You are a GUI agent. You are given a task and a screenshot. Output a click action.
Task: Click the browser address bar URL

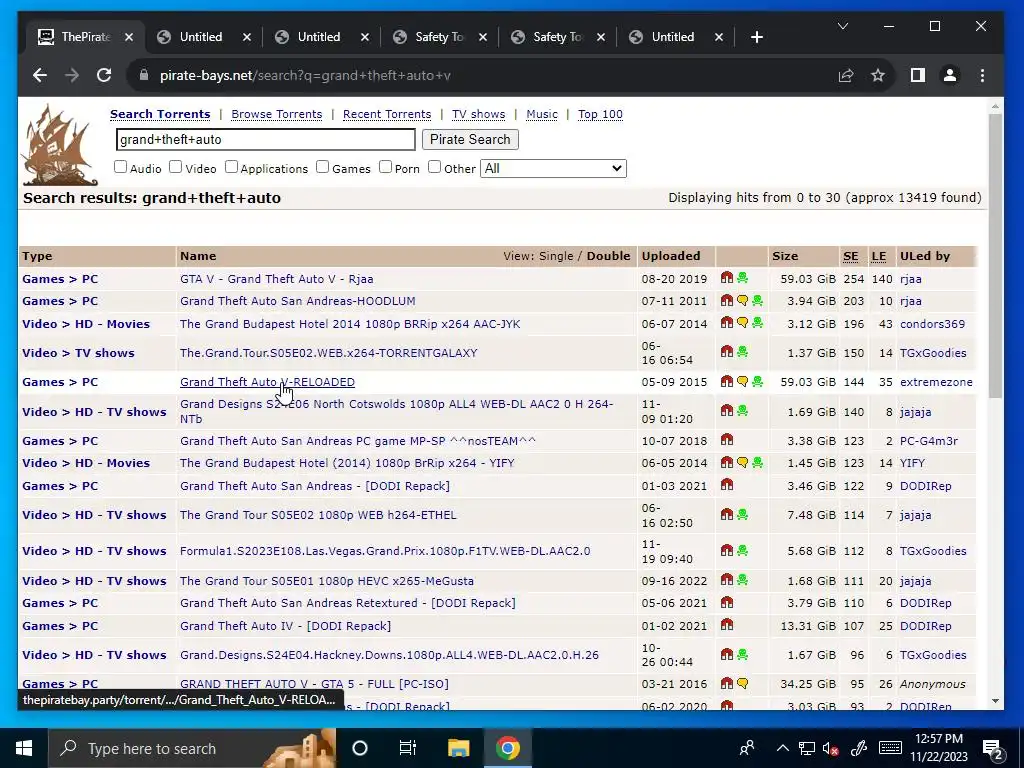305,75
